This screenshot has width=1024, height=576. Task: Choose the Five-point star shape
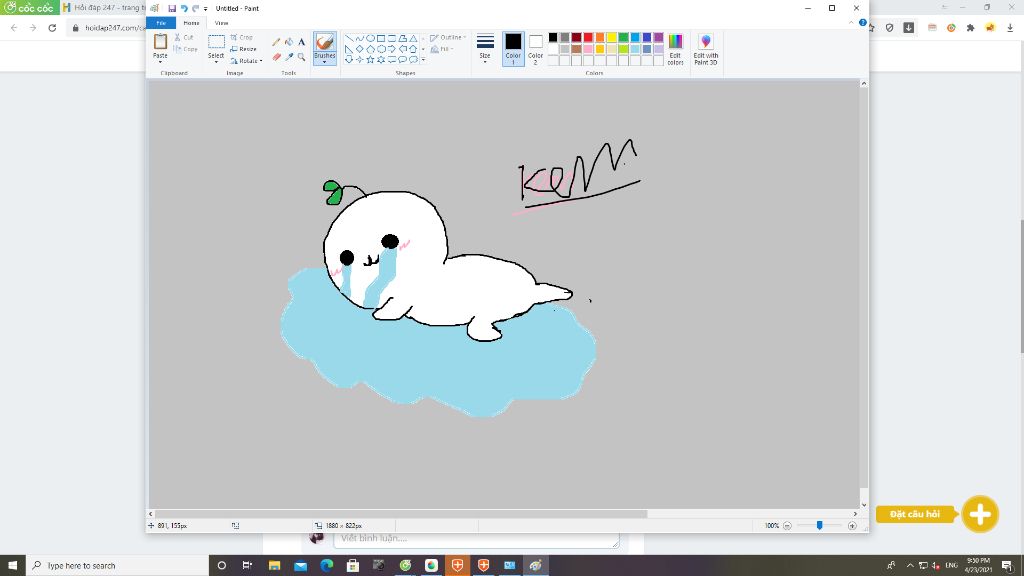pyautogui.click(x=370, y=59)
